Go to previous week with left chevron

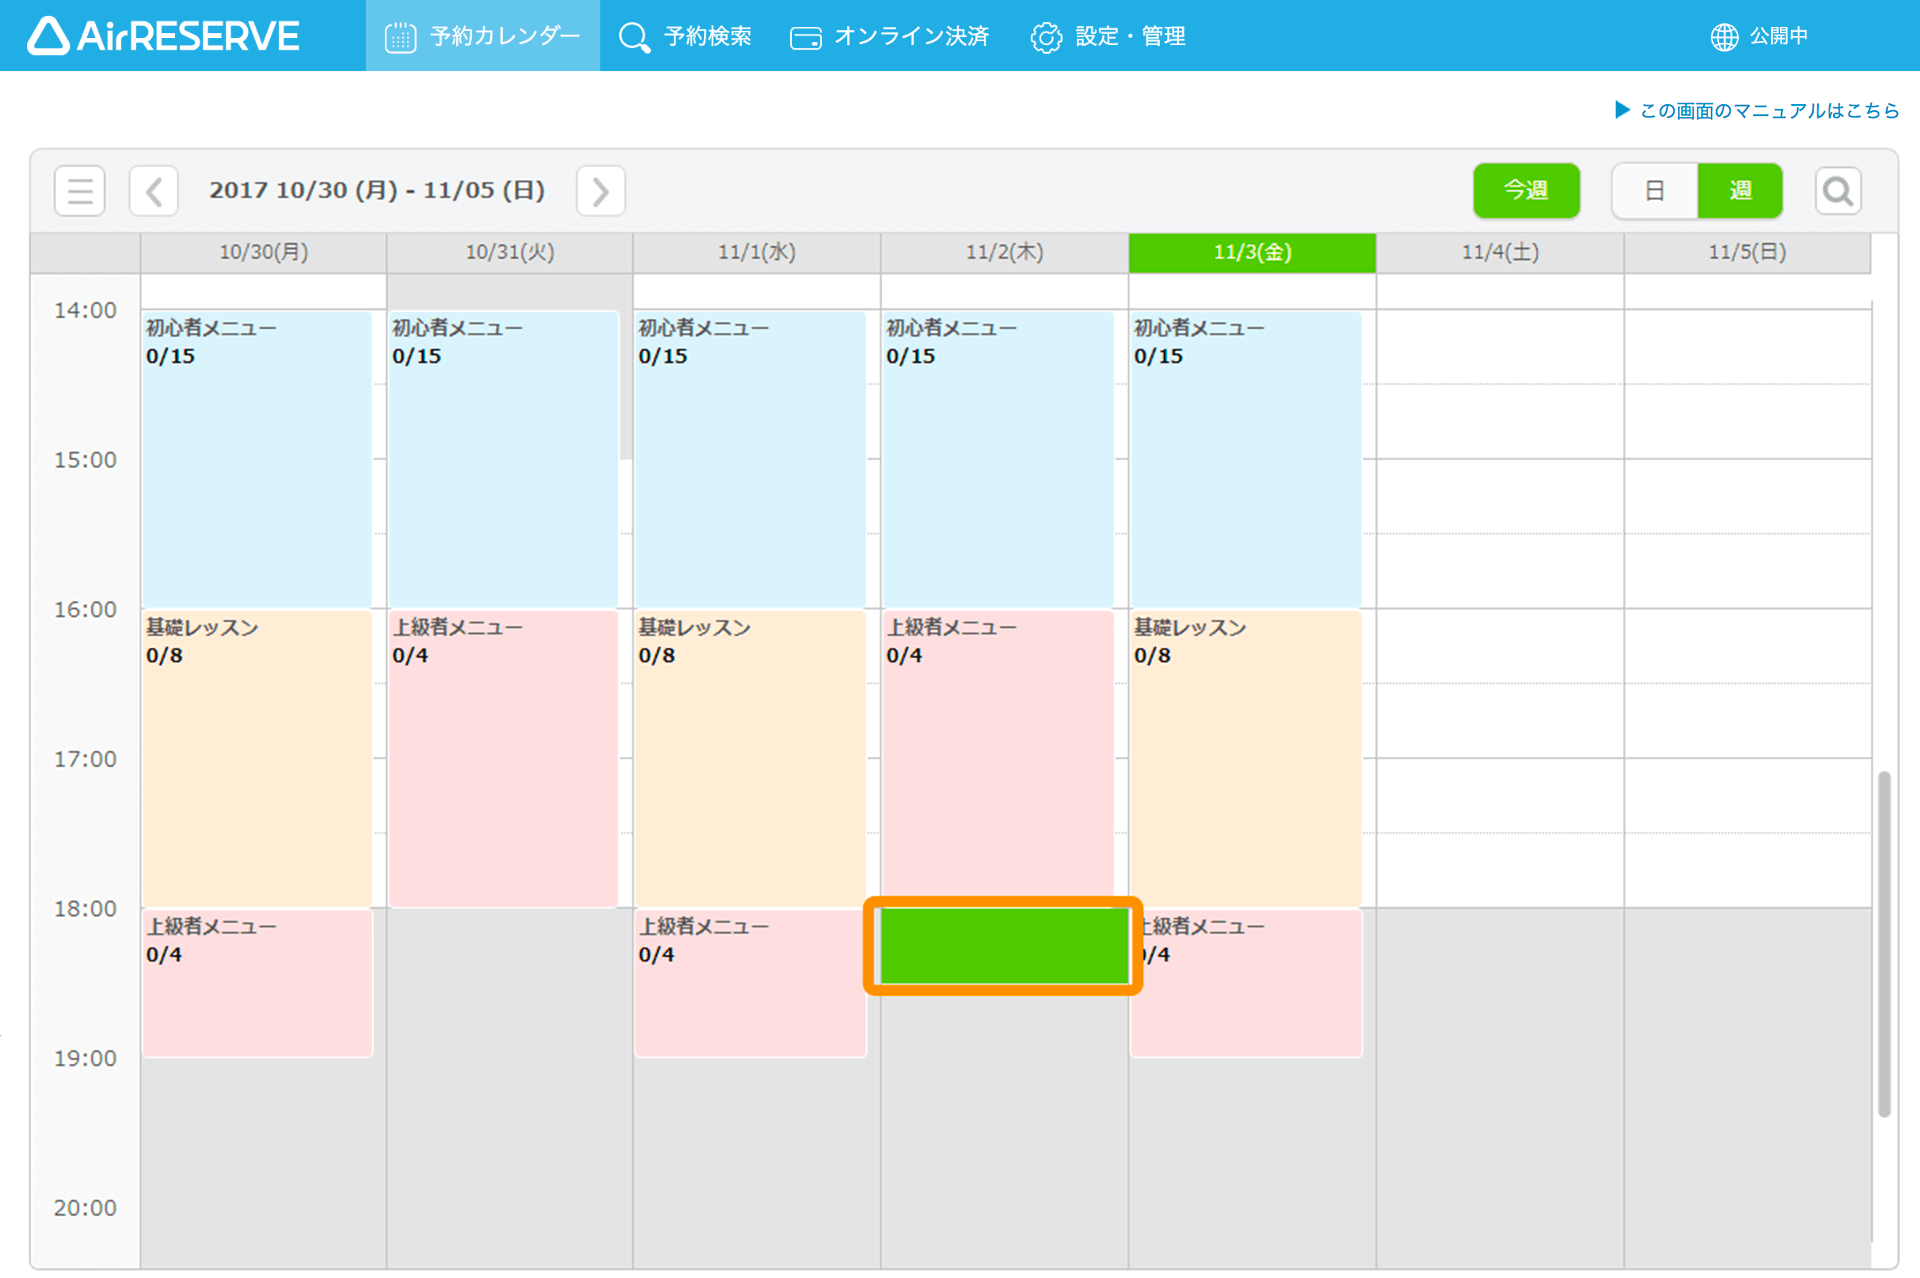[154, 191]
